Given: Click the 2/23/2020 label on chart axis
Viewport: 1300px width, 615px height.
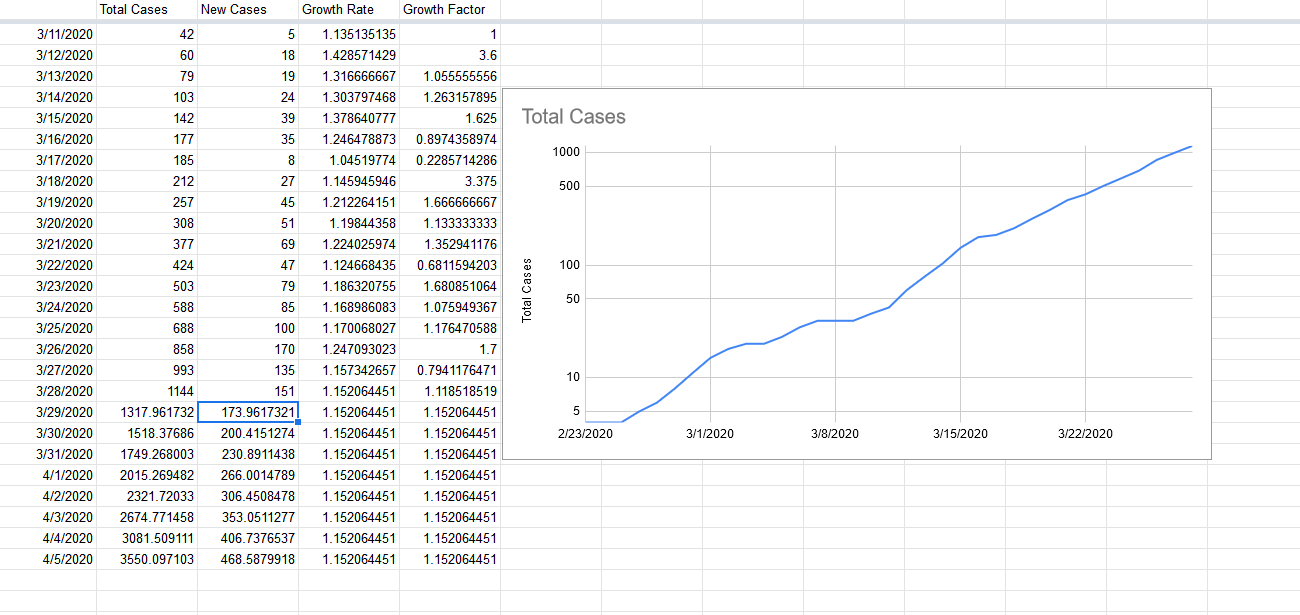Looking at the screenshot, I should click(585, 434).
